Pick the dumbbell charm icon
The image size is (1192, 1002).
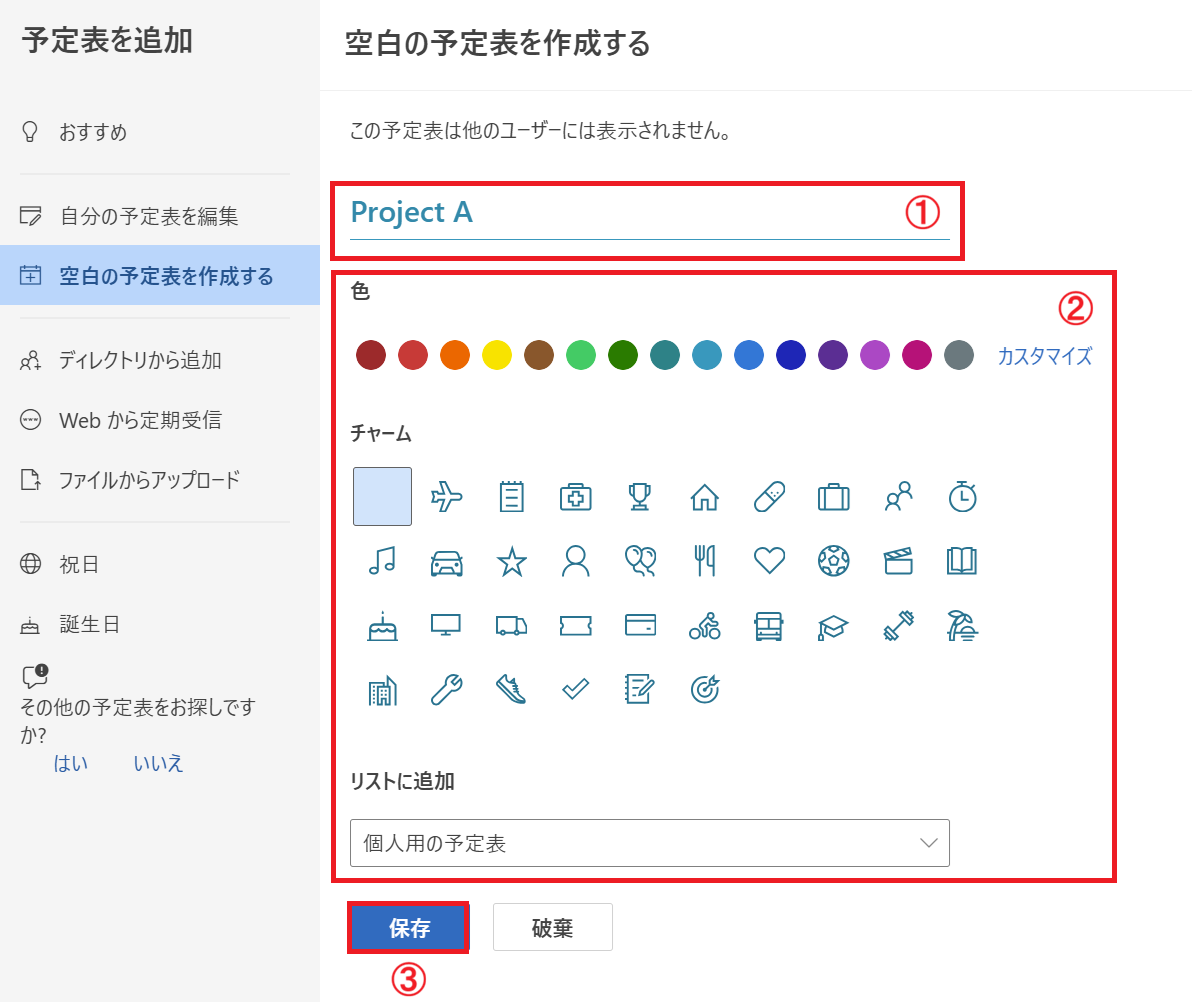pos(898,625)
